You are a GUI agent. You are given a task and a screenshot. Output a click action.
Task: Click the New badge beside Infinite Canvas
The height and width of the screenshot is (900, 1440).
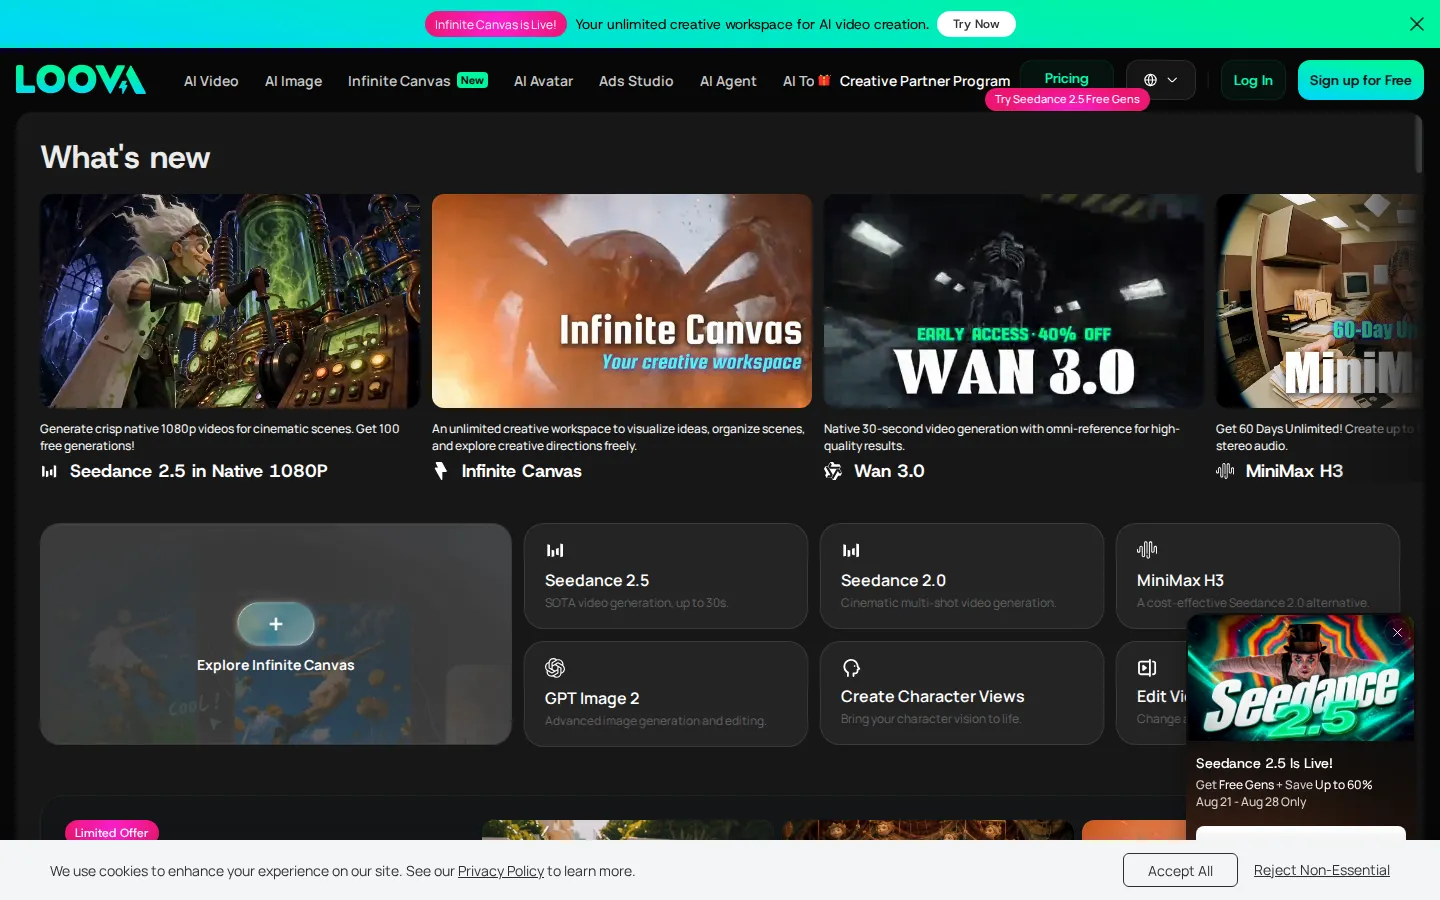(x=472, y=80)
